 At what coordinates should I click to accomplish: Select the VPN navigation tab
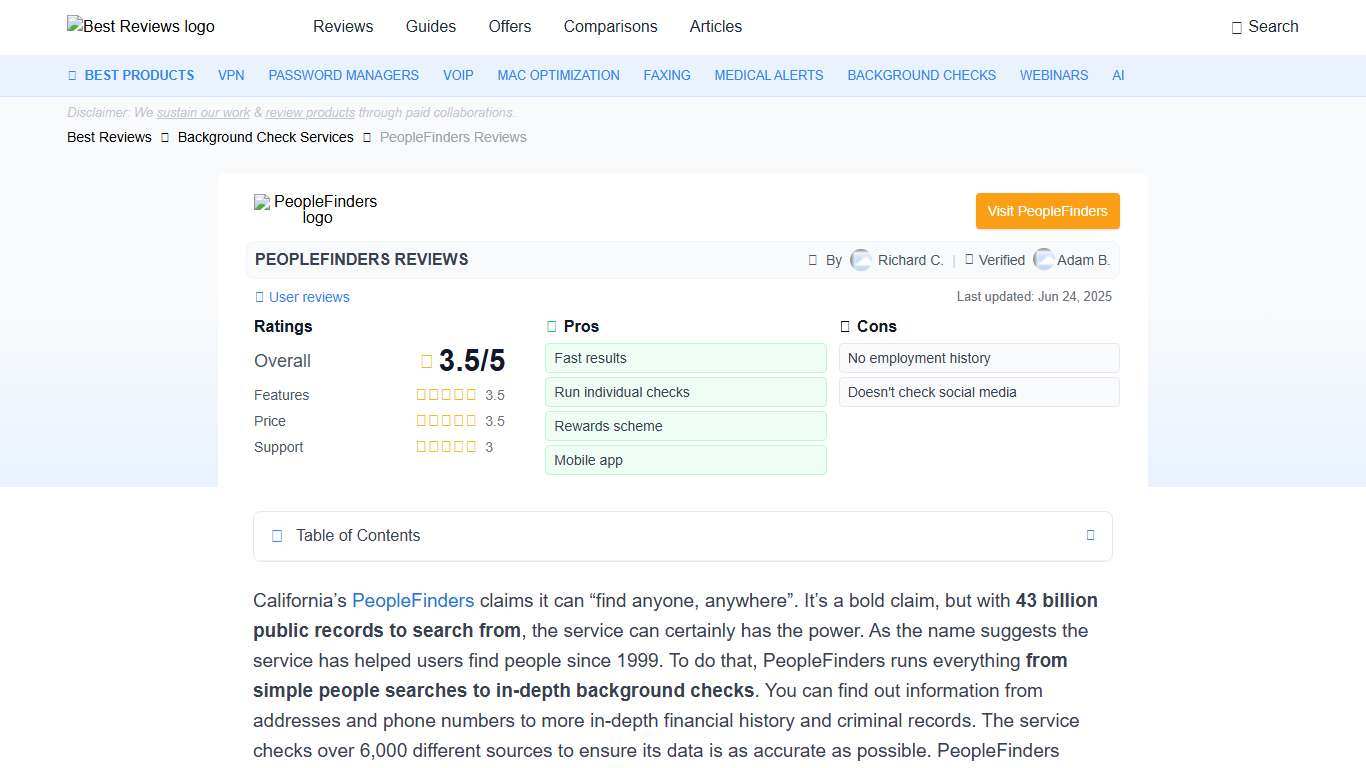click(231, 75)
